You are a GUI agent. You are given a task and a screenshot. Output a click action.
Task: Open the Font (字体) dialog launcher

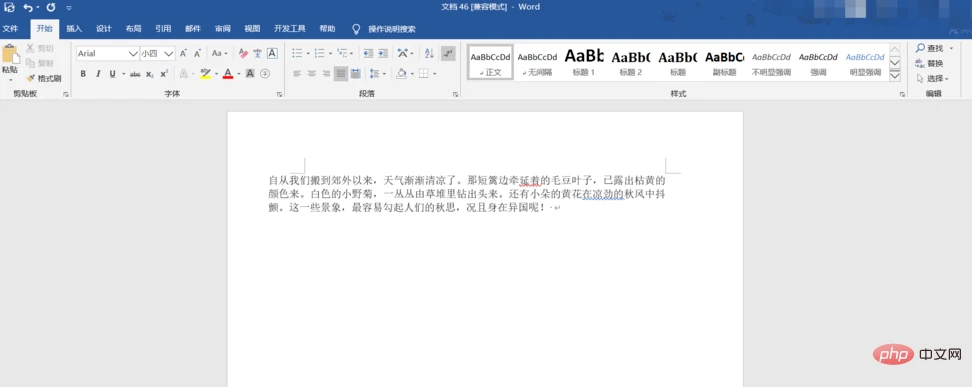pos(280,94)
